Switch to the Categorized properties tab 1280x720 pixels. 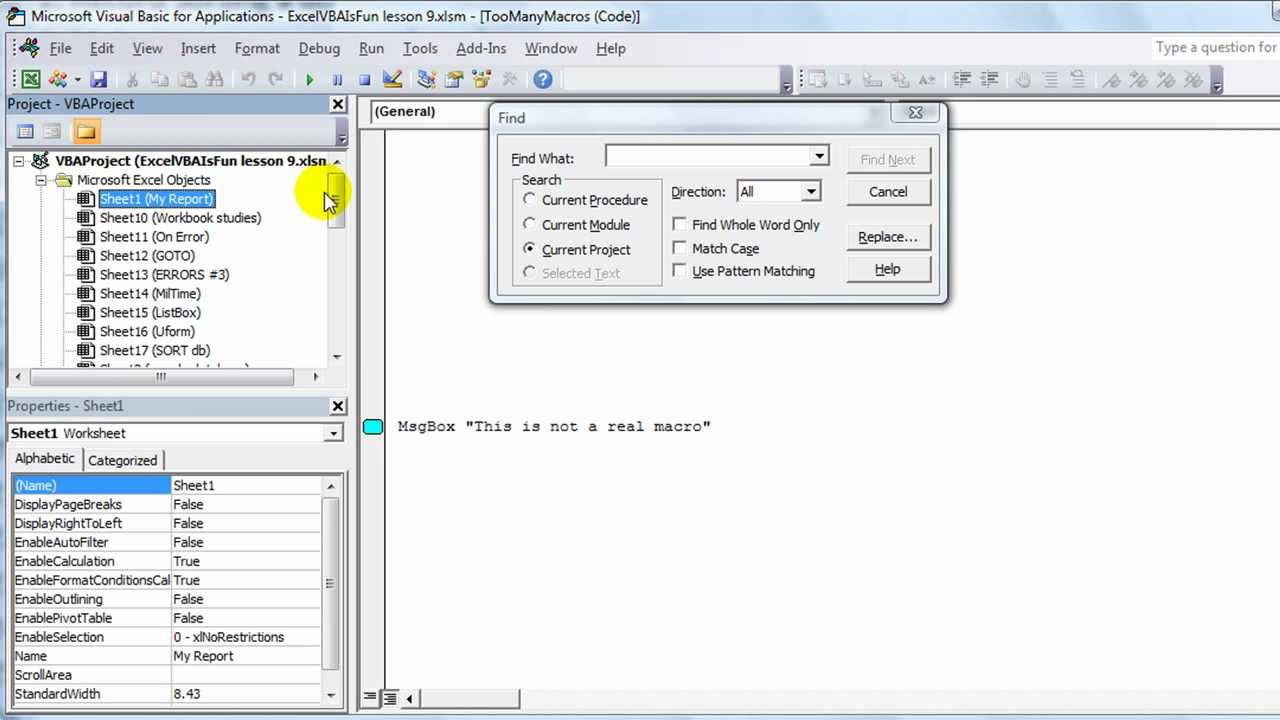(x=122, y=460)
